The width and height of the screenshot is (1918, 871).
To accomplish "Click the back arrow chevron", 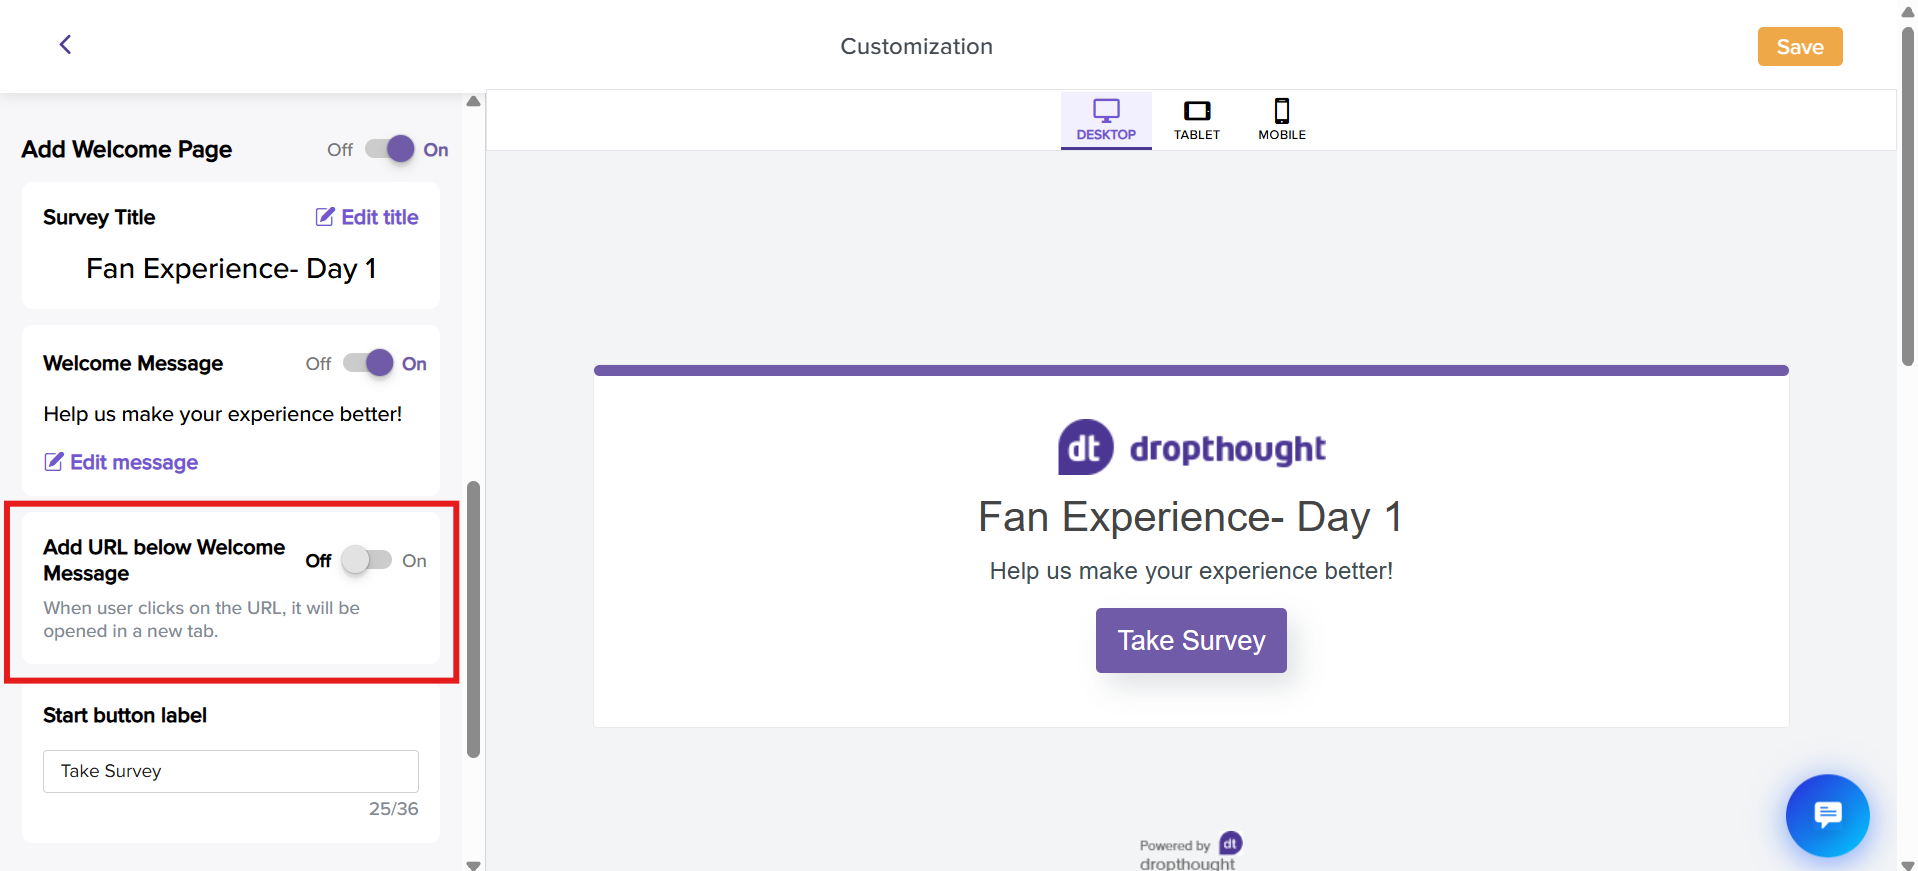I will [65, 44].
